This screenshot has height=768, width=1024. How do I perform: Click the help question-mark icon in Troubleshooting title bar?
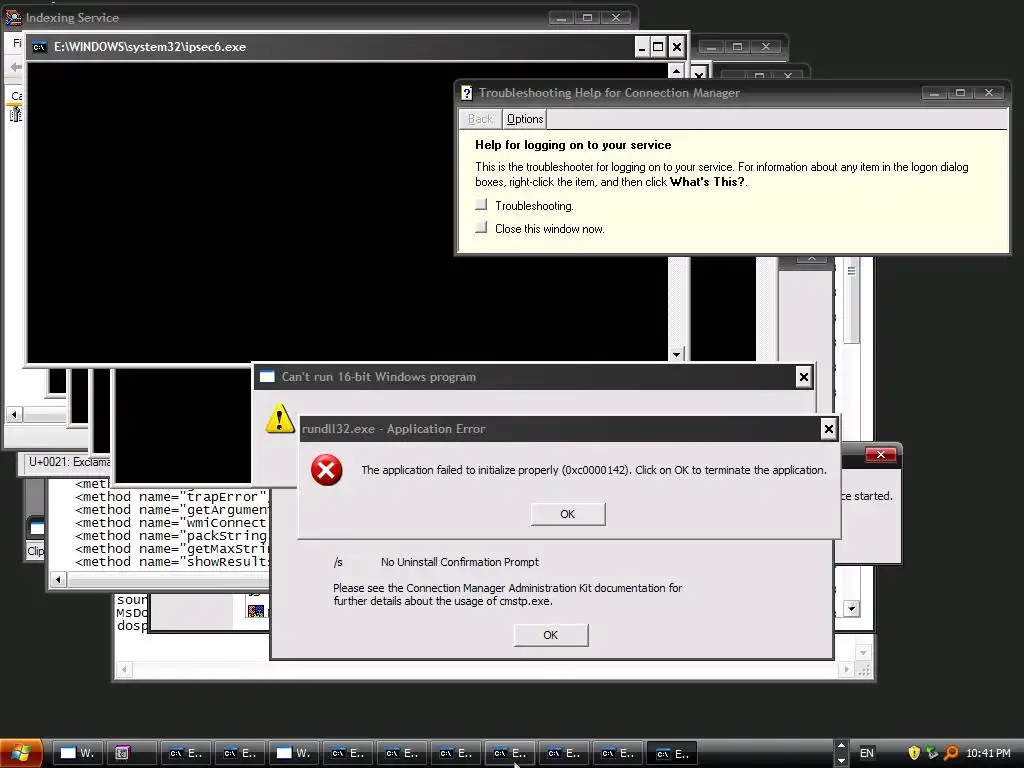click(466, 93)
